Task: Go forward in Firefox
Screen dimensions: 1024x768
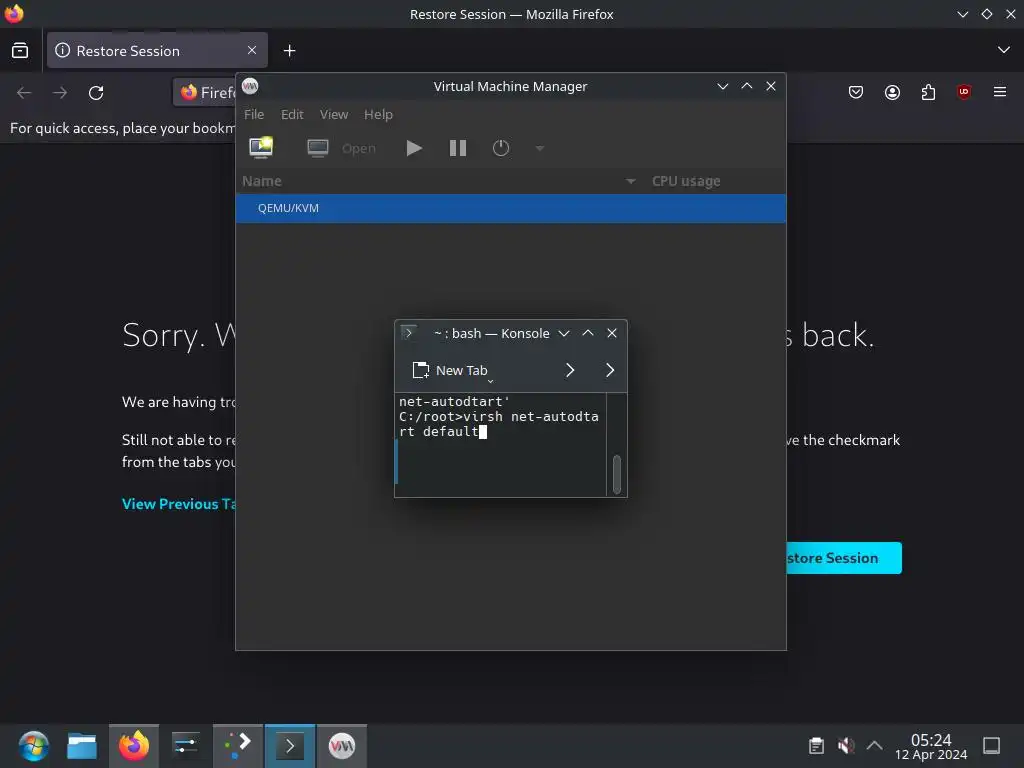Action: (60, 93)
